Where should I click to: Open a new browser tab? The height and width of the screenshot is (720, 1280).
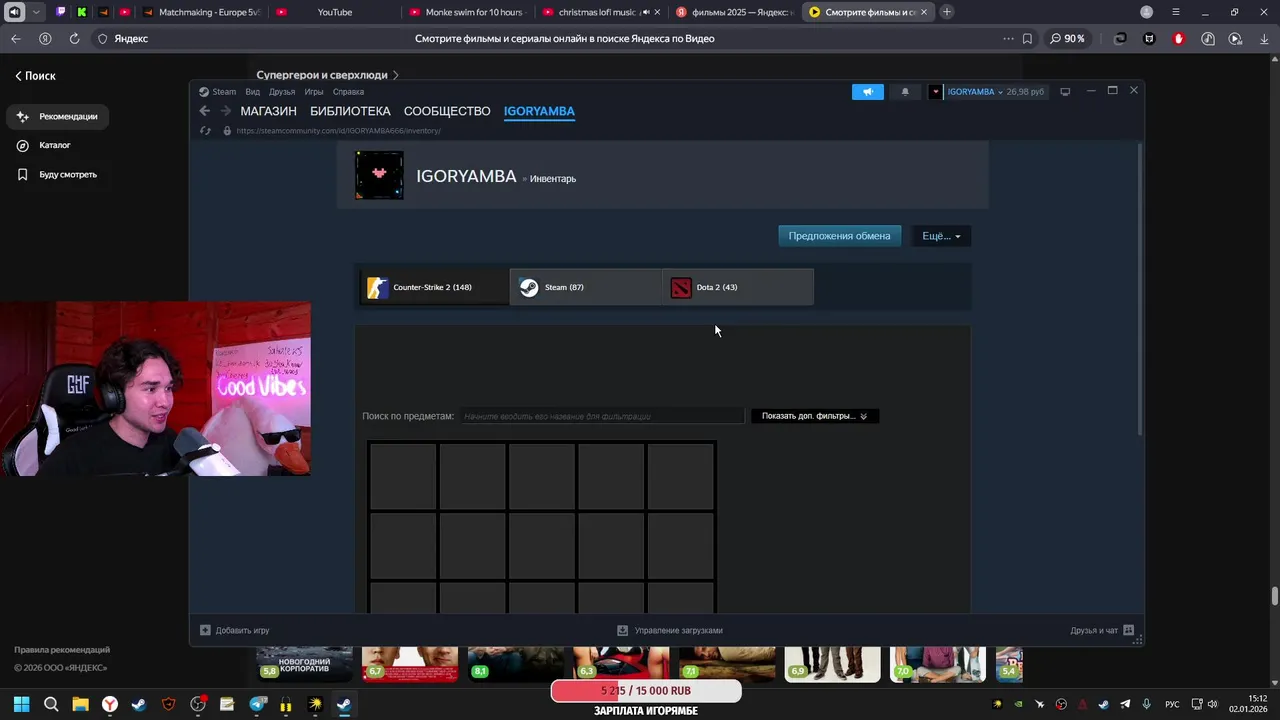point(947,12)
